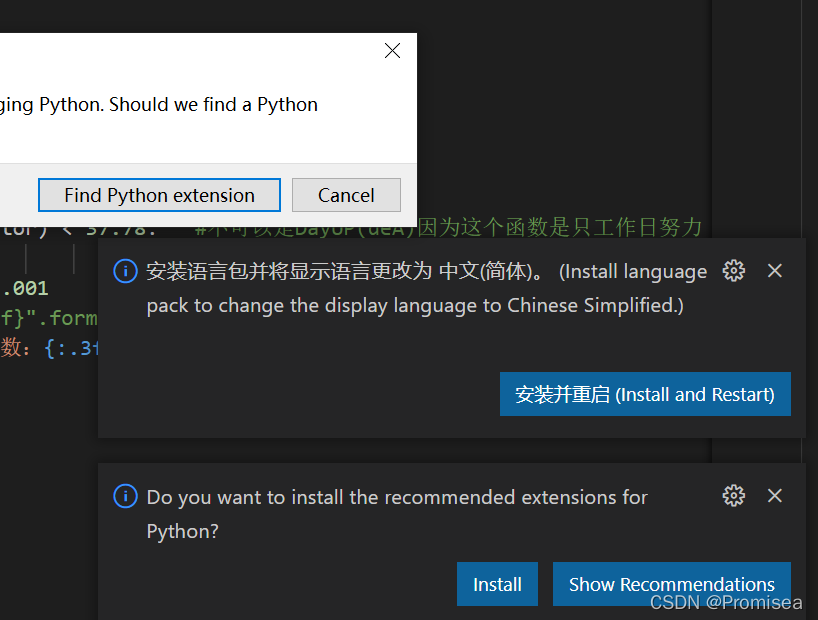Click info icon on Python extensions notification
Viewport: 818px width, 620px height.
tap(125, 496)
